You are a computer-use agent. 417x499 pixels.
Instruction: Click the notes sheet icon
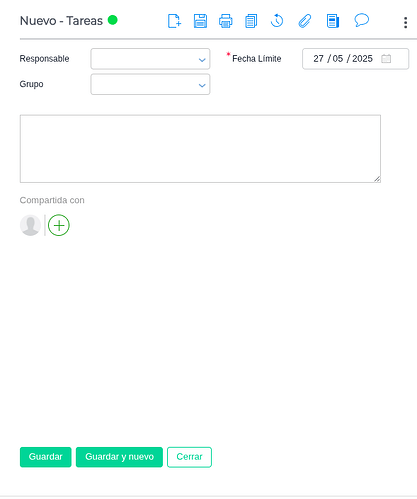(333, 21)
